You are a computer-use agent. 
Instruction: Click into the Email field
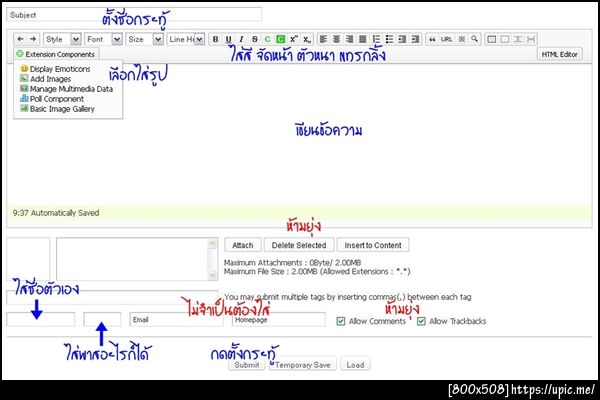tap(176, 320)
